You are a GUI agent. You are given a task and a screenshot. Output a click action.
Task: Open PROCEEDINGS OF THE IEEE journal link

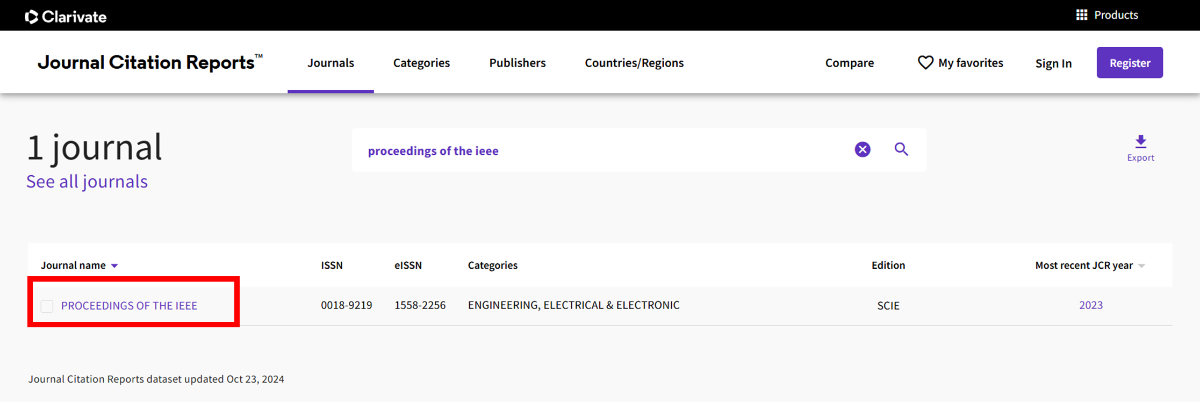pyautogui.click(x=129, y=306)
